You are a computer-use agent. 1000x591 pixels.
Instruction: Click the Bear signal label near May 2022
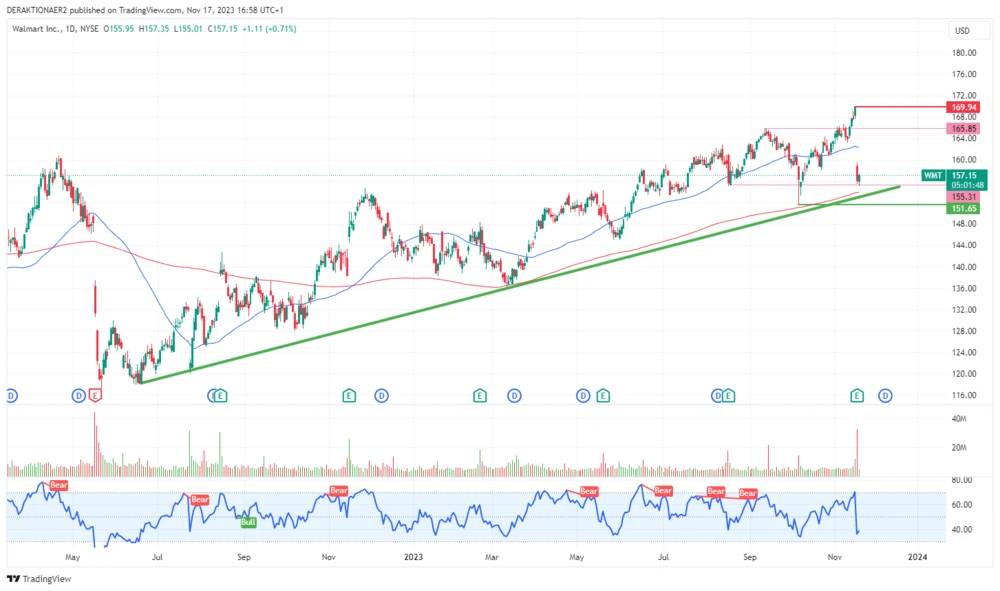pyautogui.click(x=58, y=486)
